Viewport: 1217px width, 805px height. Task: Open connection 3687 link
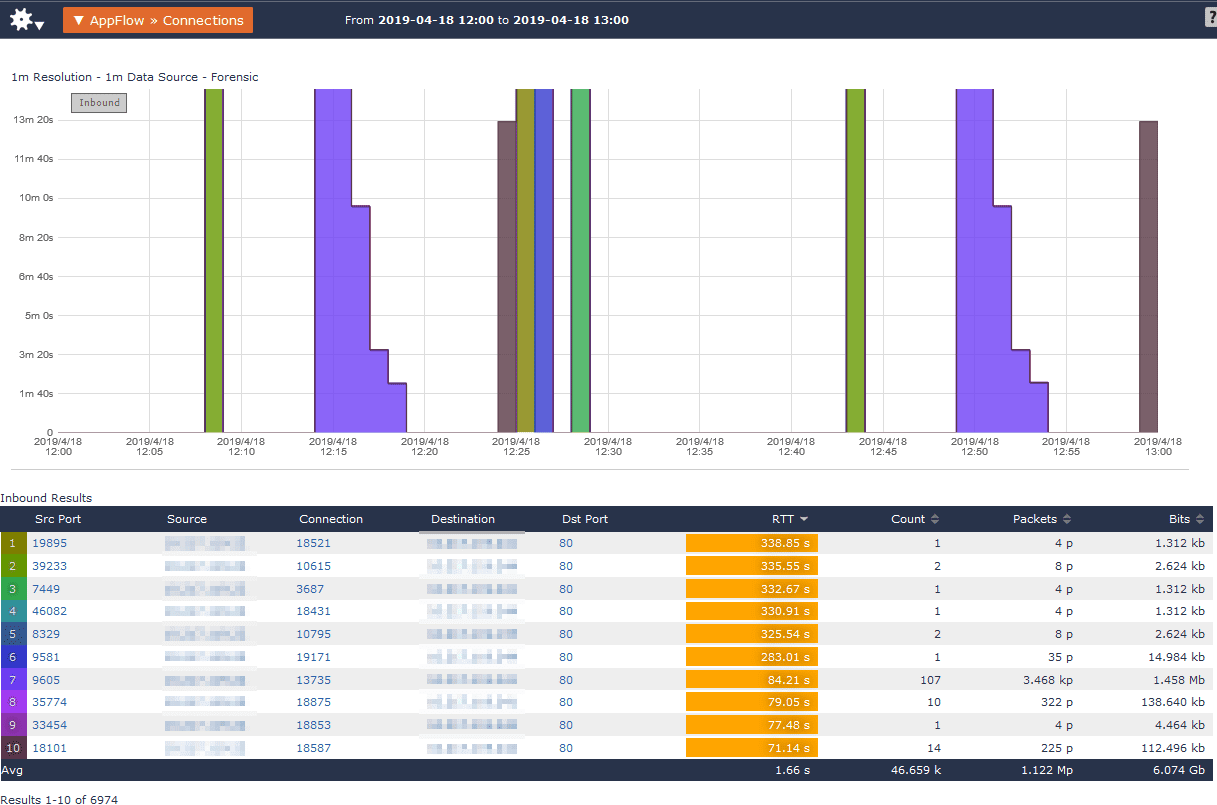point(310,589)
